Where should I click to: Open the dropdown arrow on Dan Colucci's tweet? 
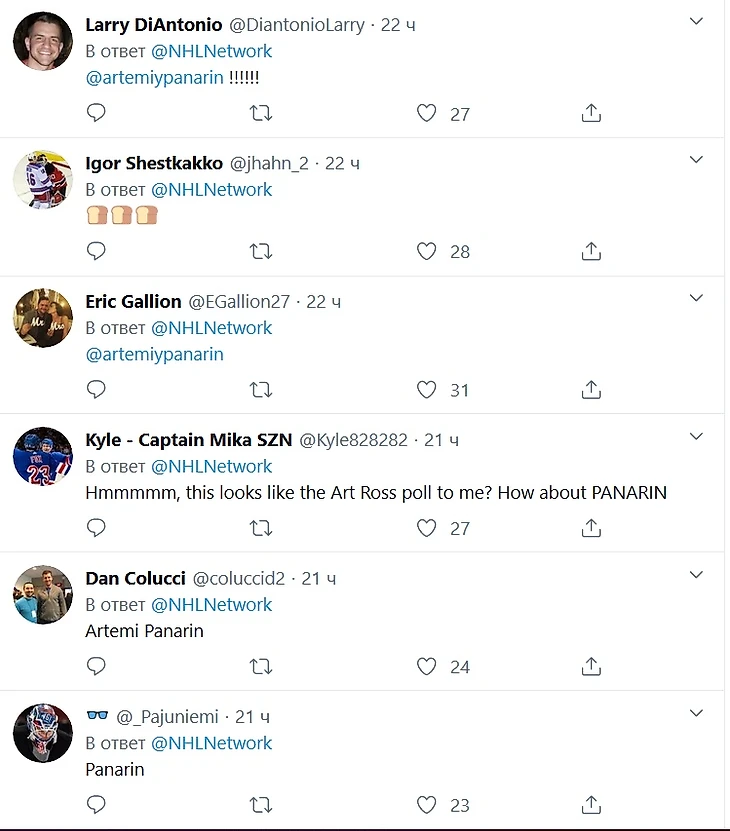pyautogui.click(x=697, y=574)
